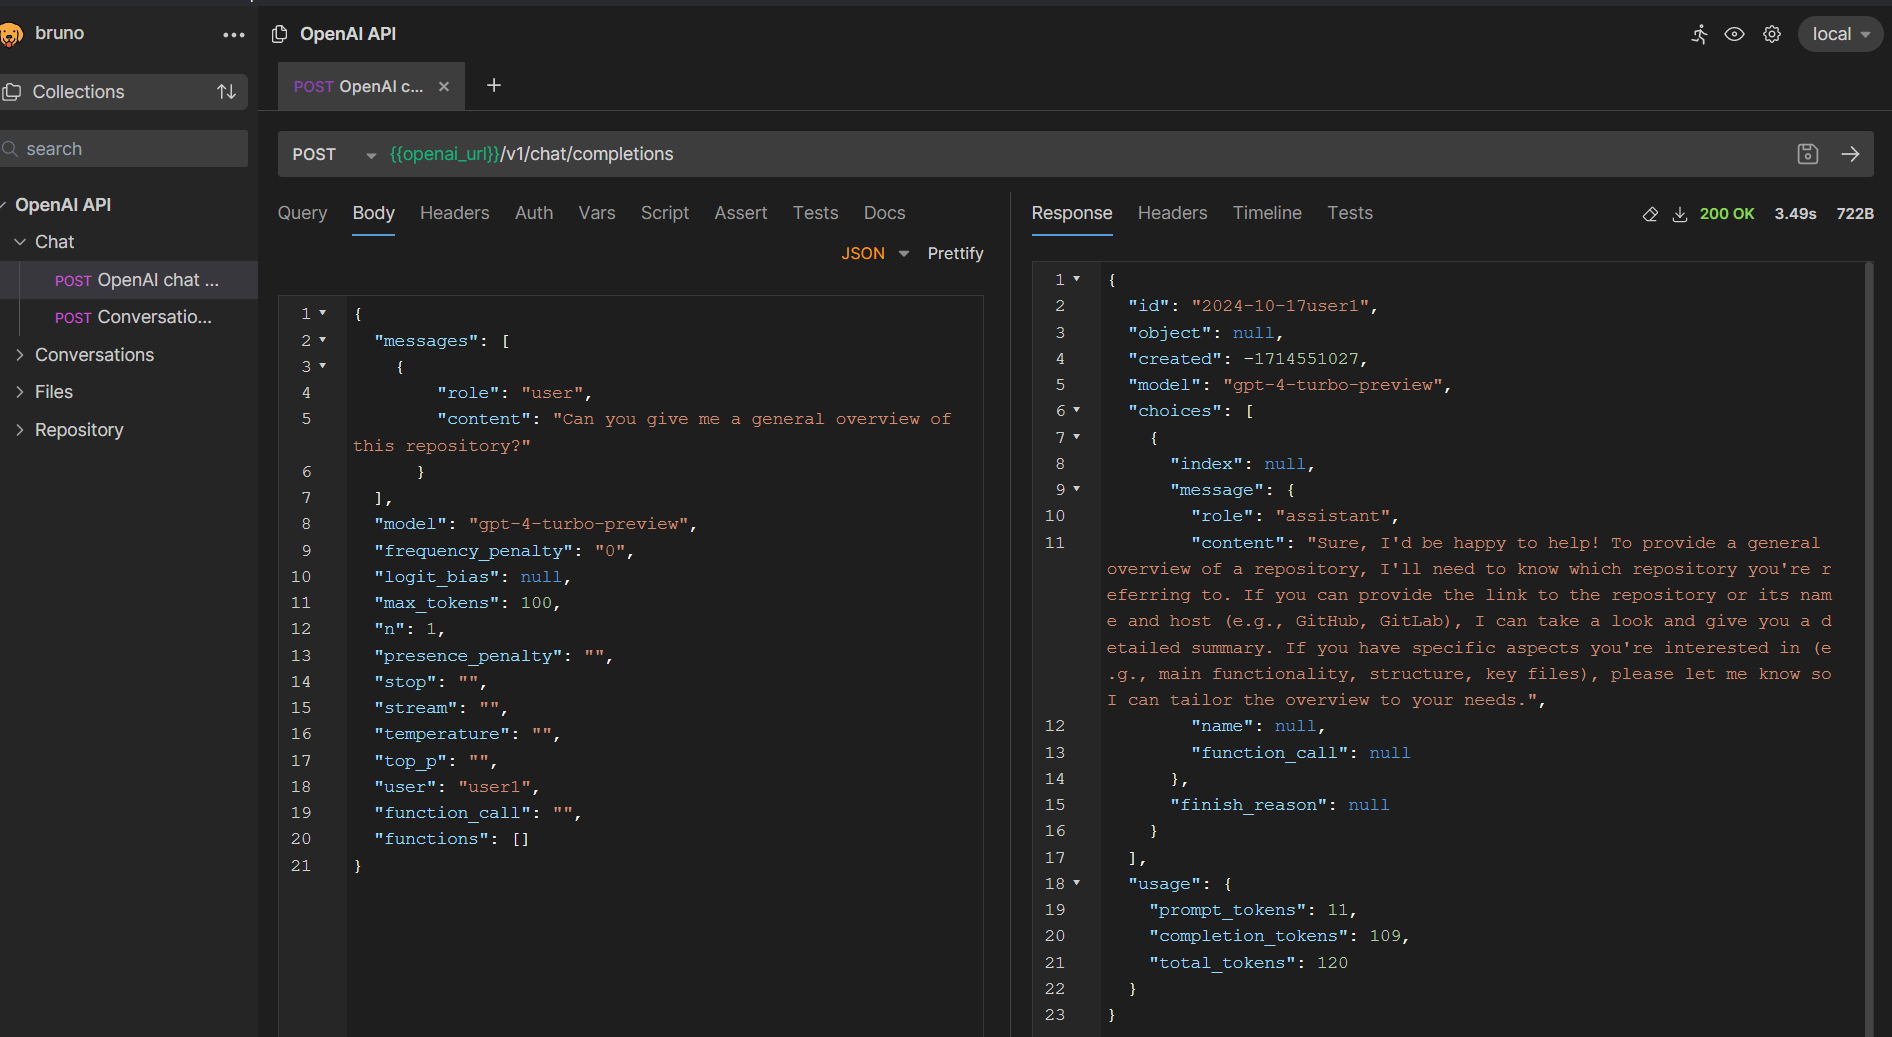Focus the sidebar search field
This screenshot has height=1037, width=1892.
[x=124, y=149]
